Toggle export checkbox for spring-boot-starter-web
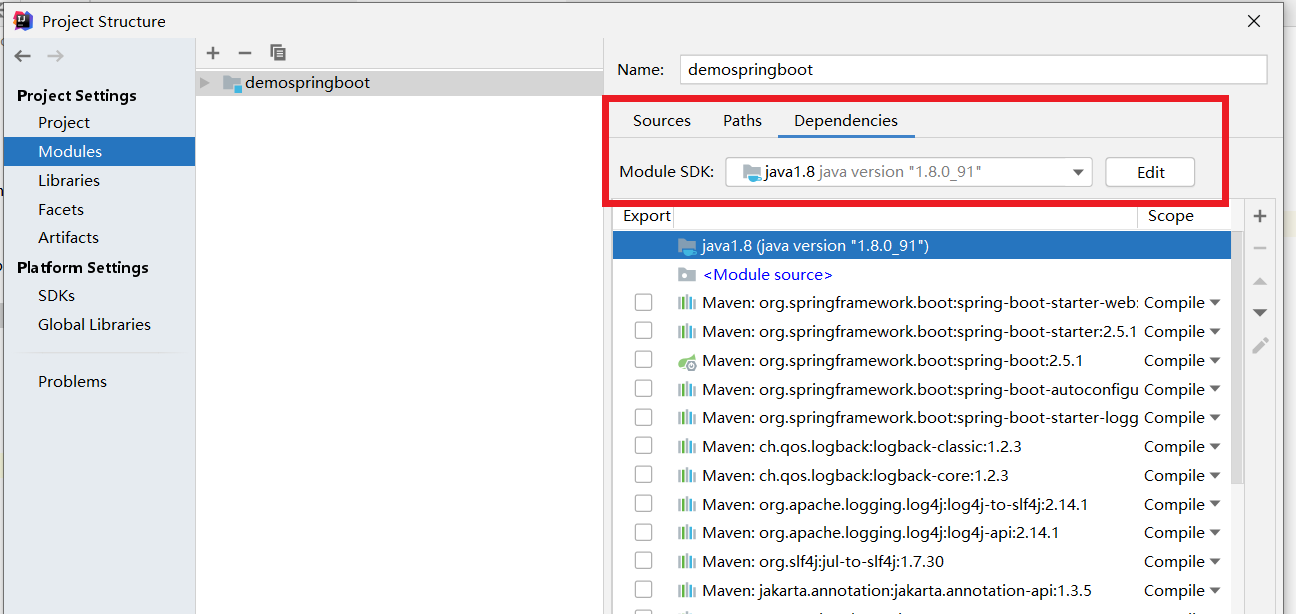The width and height of the screenshot is (1296, 614). 643,302
